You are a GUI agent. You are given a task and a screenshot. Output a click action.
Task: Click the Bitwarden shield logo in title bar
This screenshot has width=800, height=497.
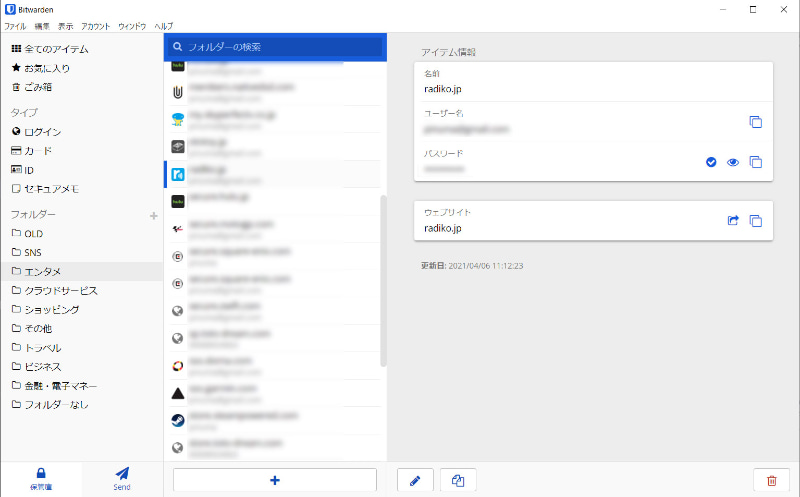click(10, 9)
